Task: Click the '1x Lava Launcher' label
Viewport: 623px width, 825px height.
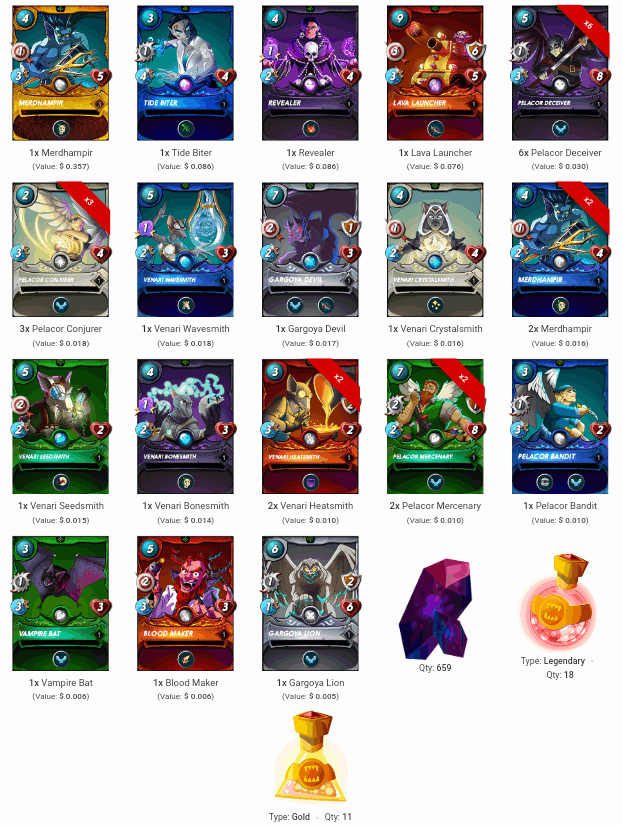Action: click(x=435, y=153)
